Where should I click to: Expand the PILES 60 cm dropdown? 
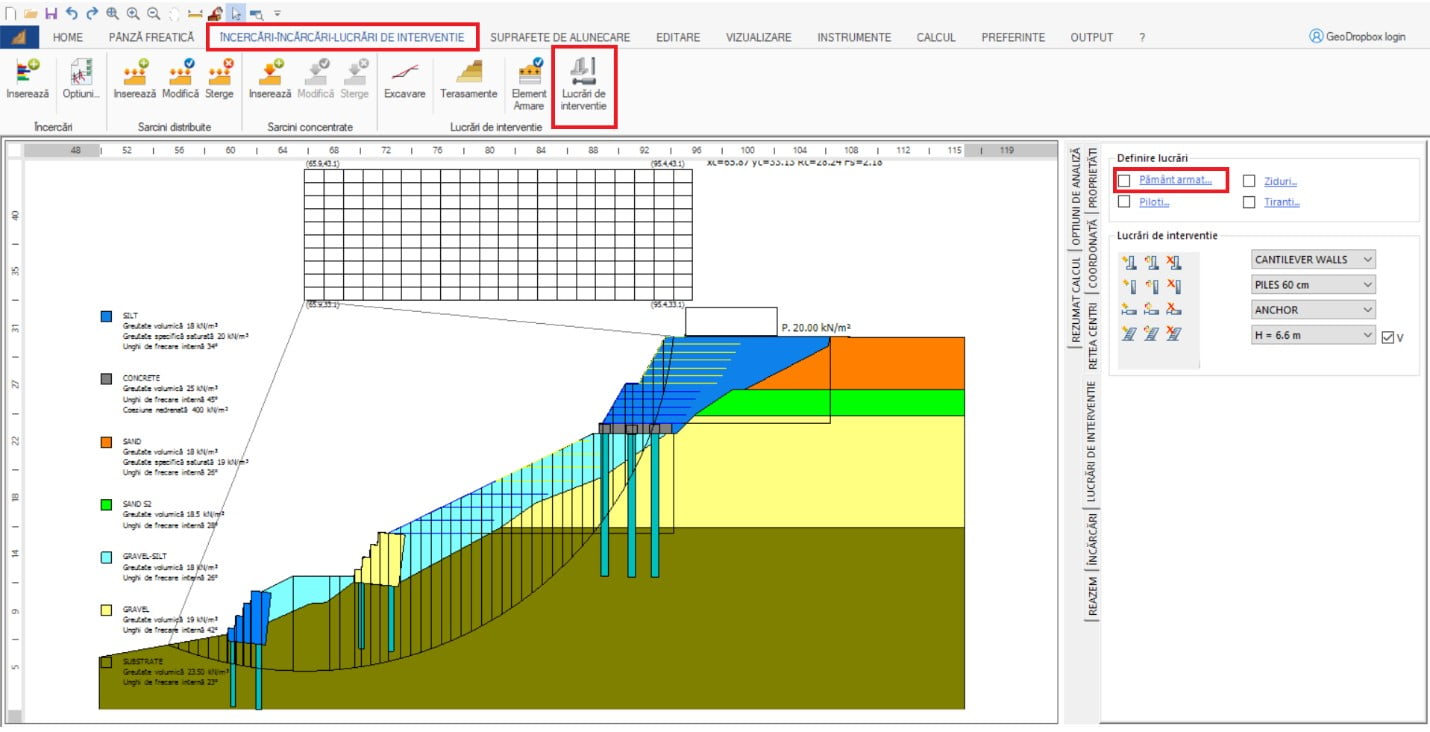[1313, 284]
